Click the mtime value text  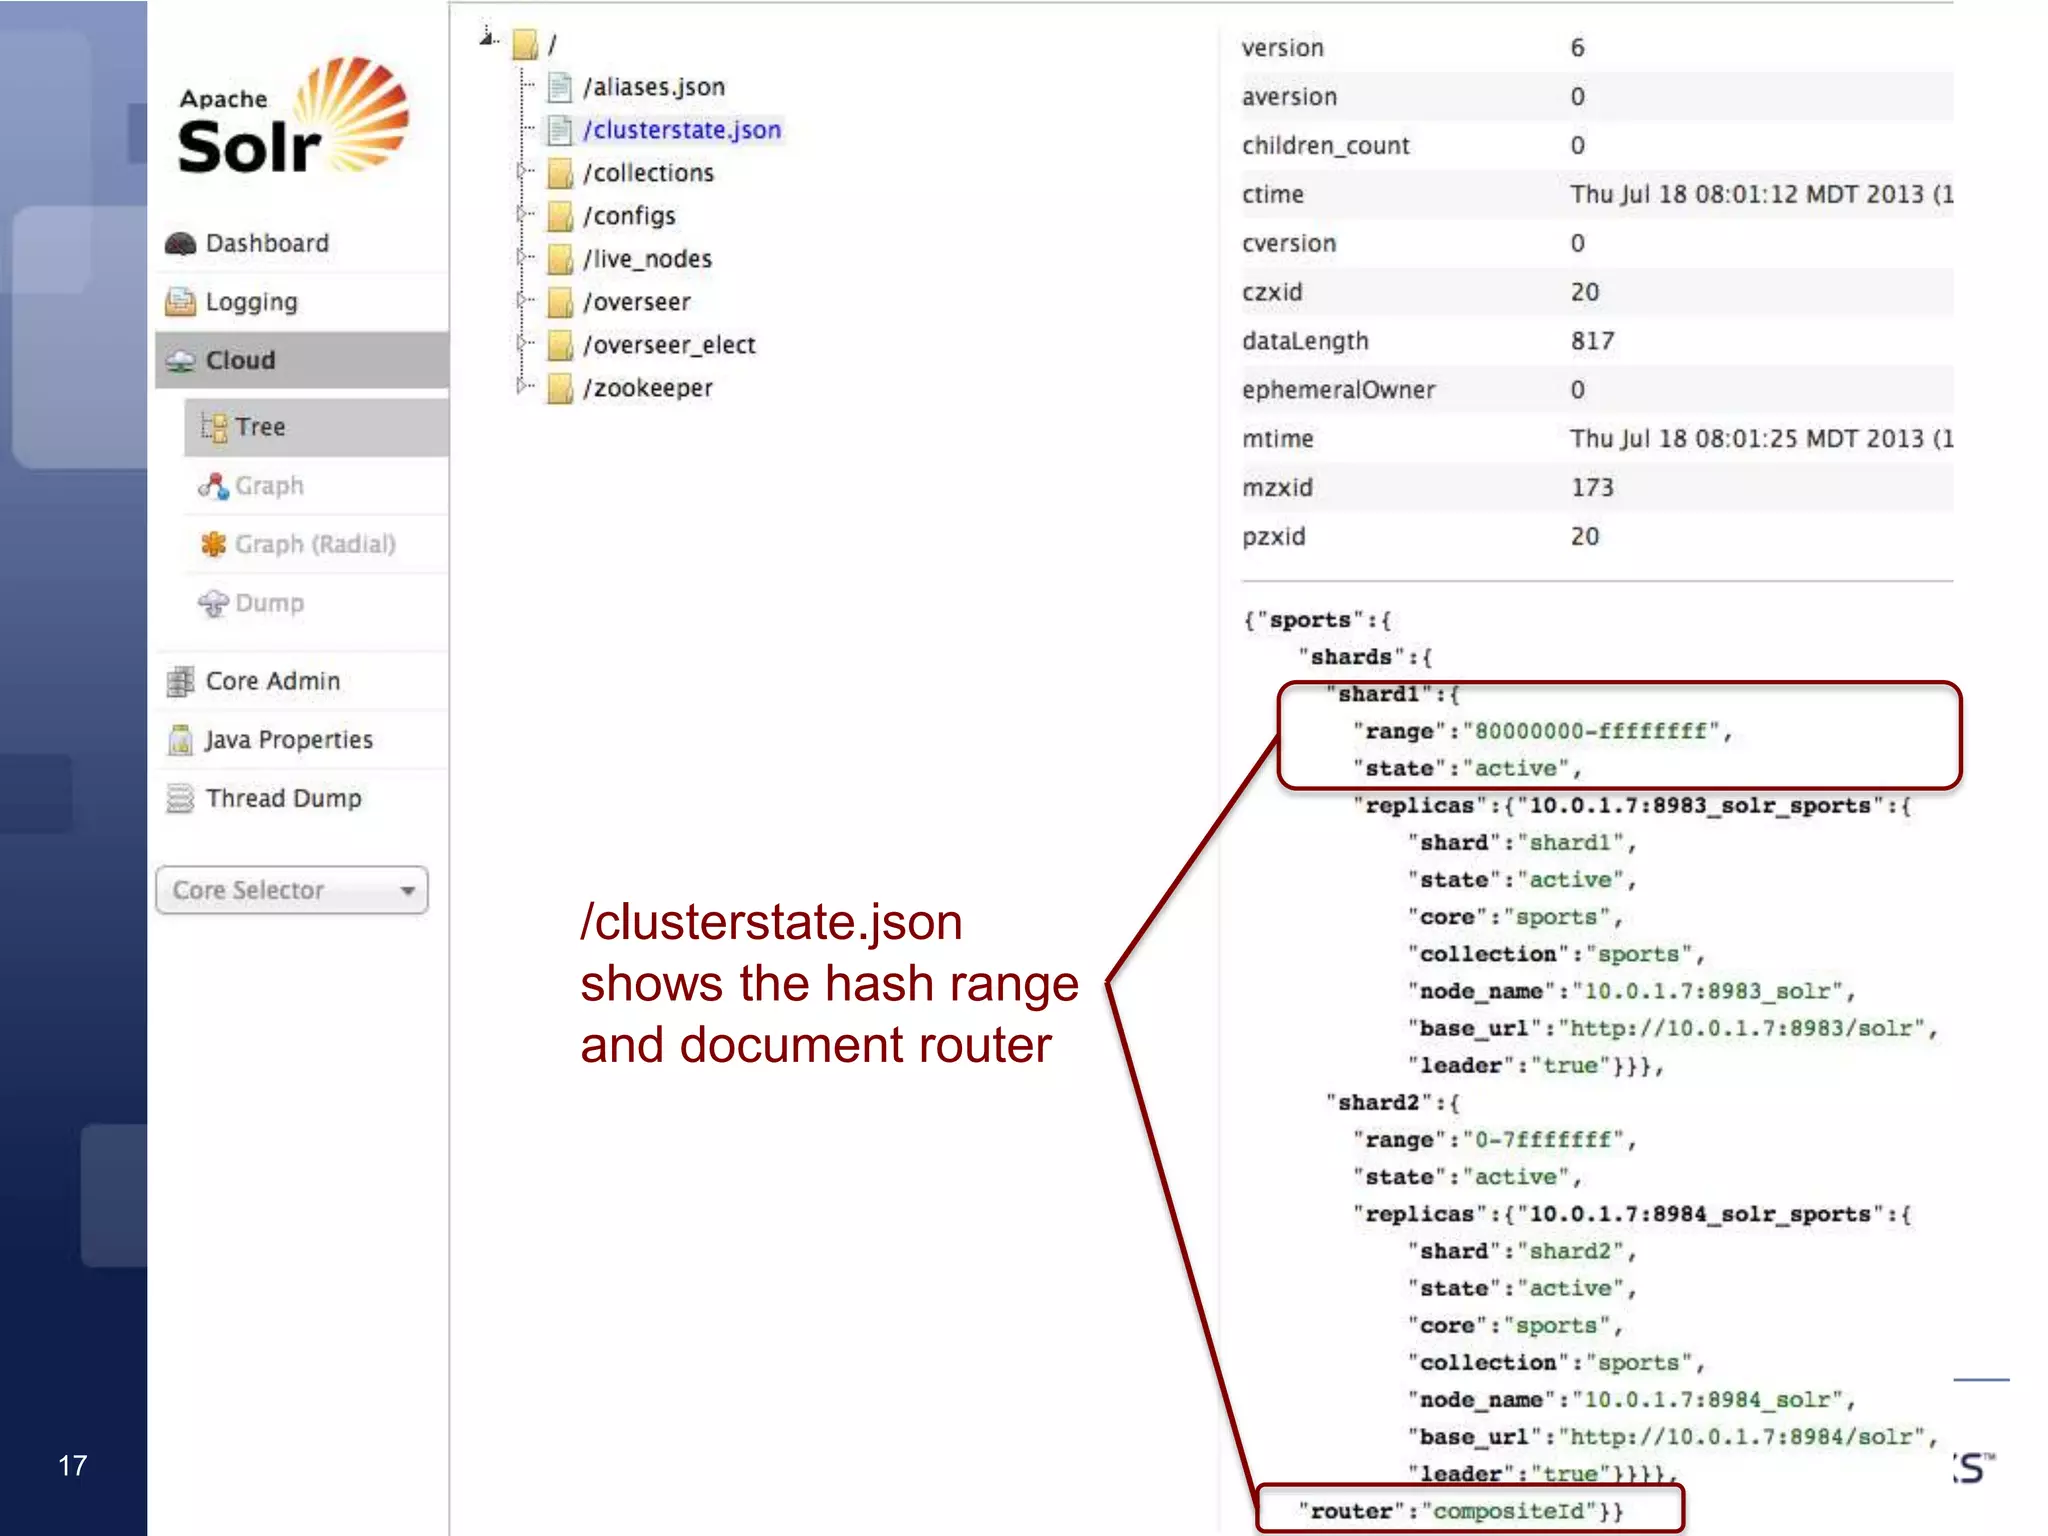pos(1761,439)
